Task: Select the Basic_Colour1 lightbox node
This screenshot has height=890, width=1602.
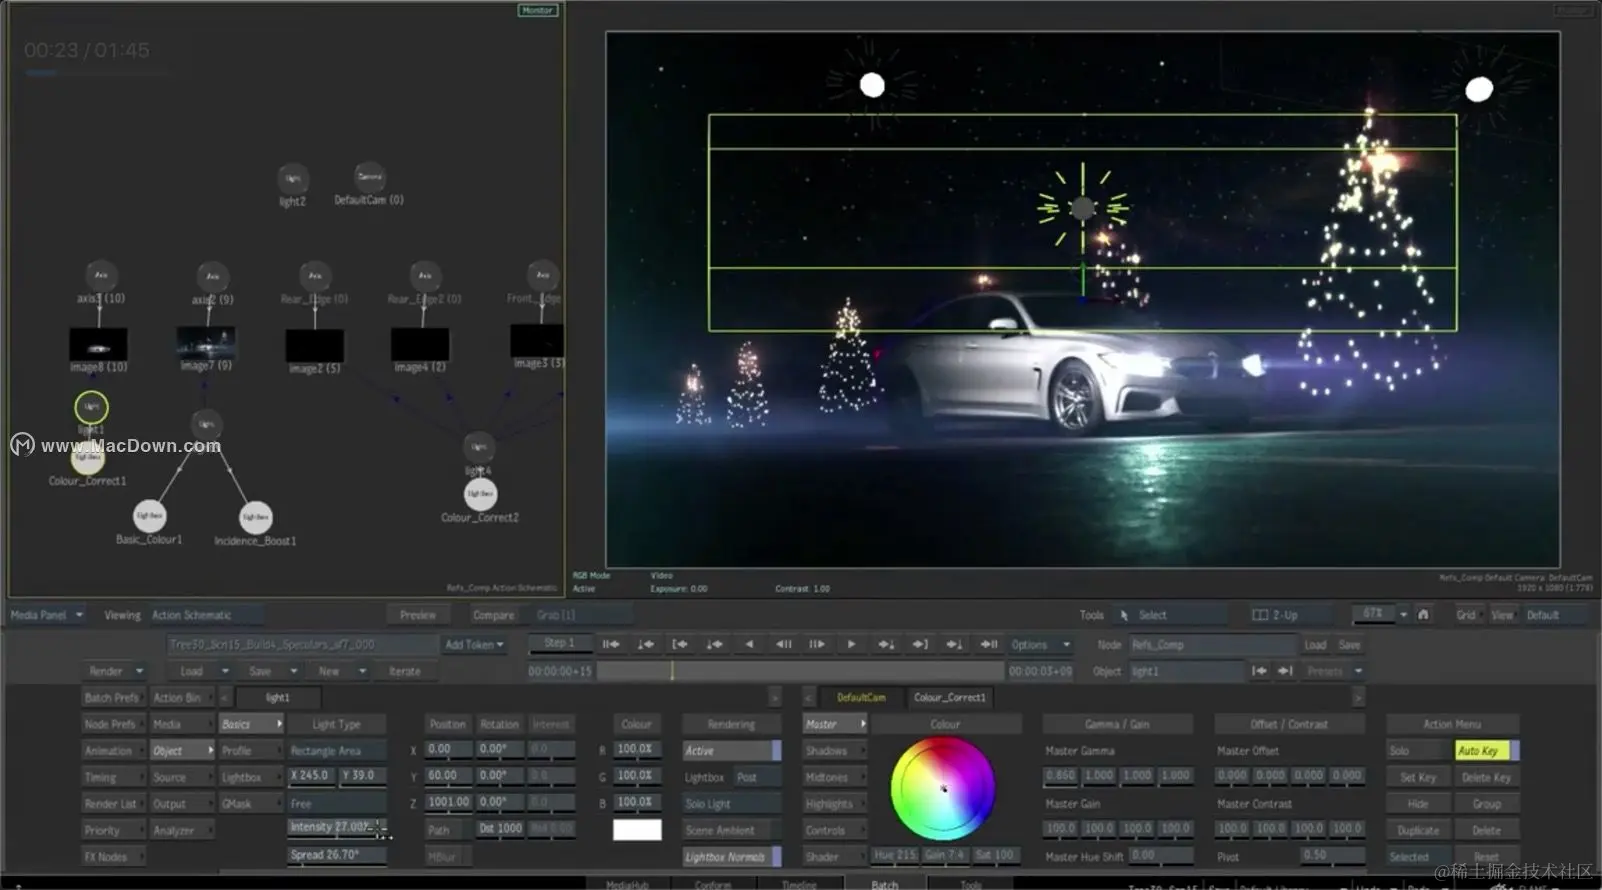Action: click(x=150, y=515)
